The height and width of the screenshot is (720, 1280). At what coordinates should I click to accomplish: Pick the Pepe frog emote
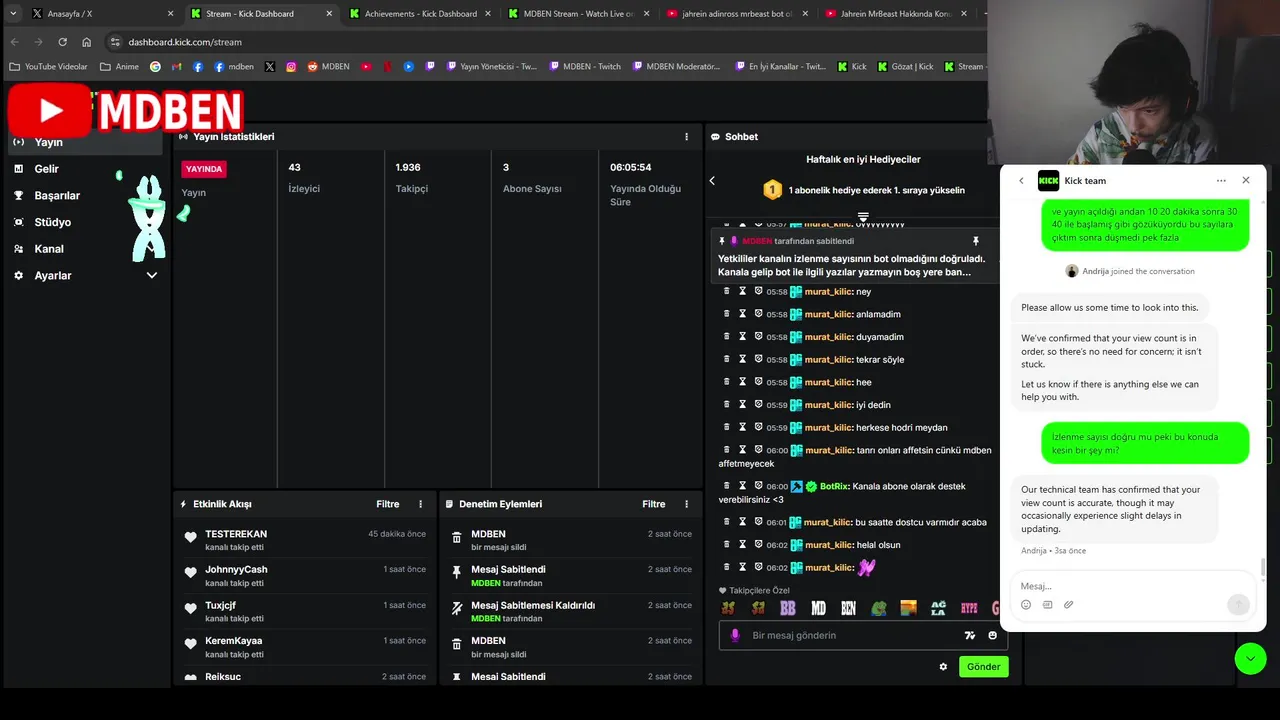[878, 608]
